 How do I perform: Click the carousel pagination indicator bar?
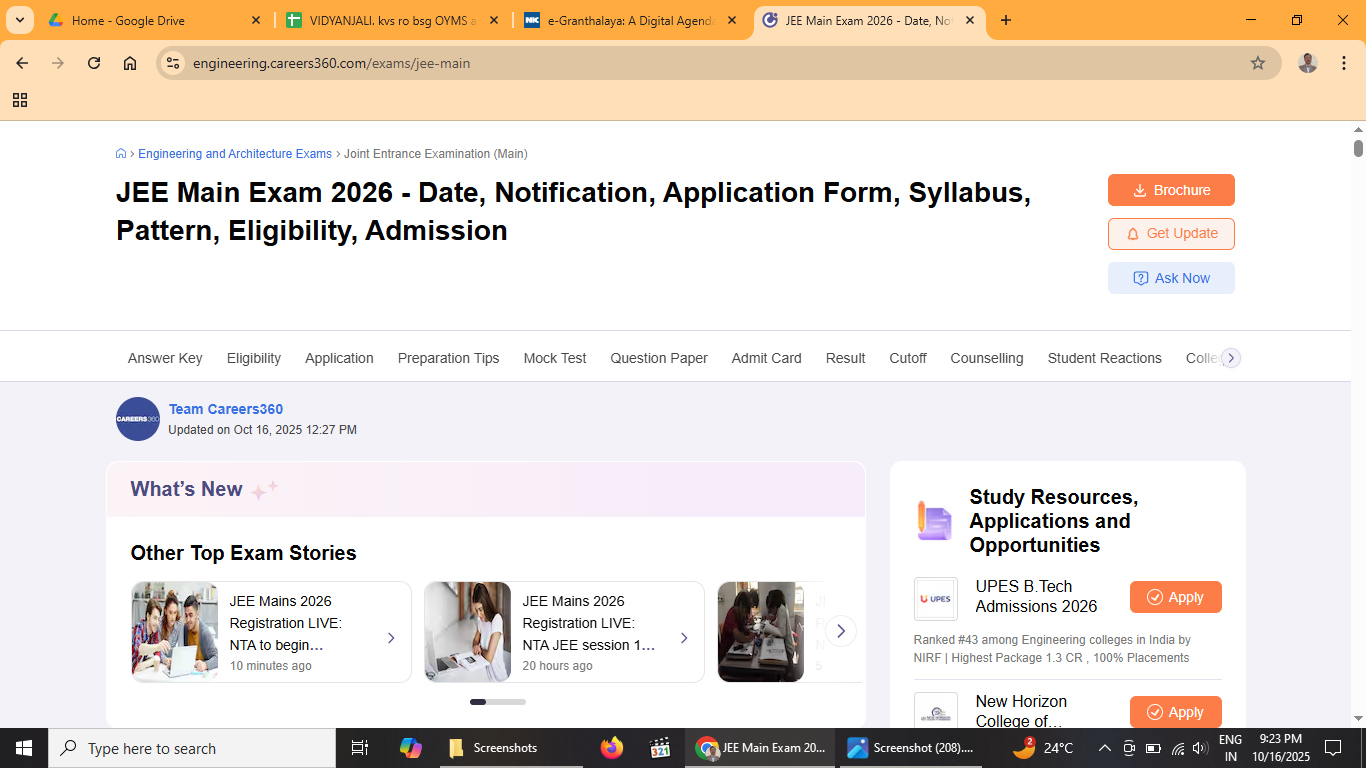tap(497, 702)
